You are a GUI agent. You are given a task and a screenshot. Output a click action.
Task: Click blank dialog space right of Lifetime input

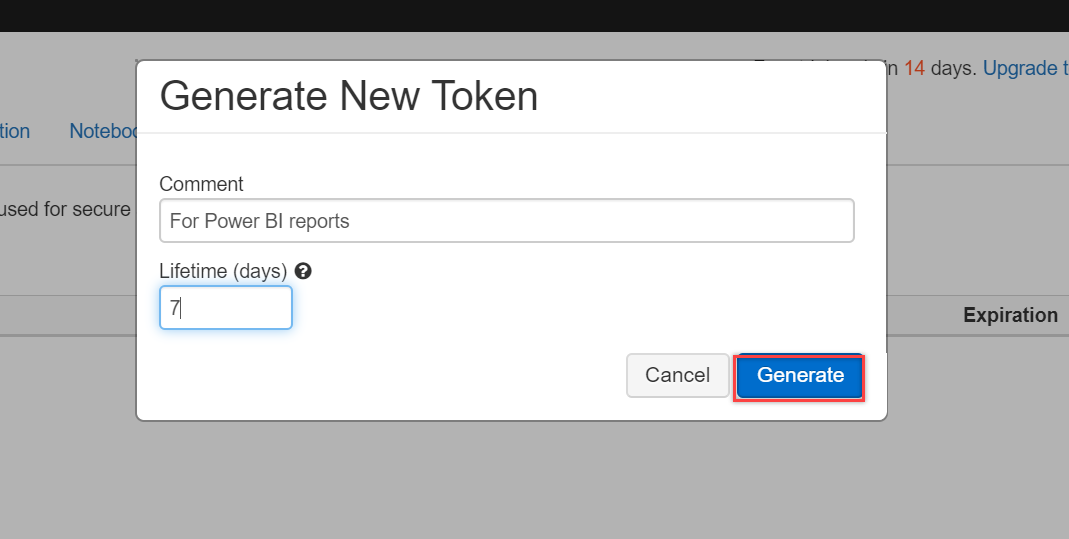click(x=570, y=308)
